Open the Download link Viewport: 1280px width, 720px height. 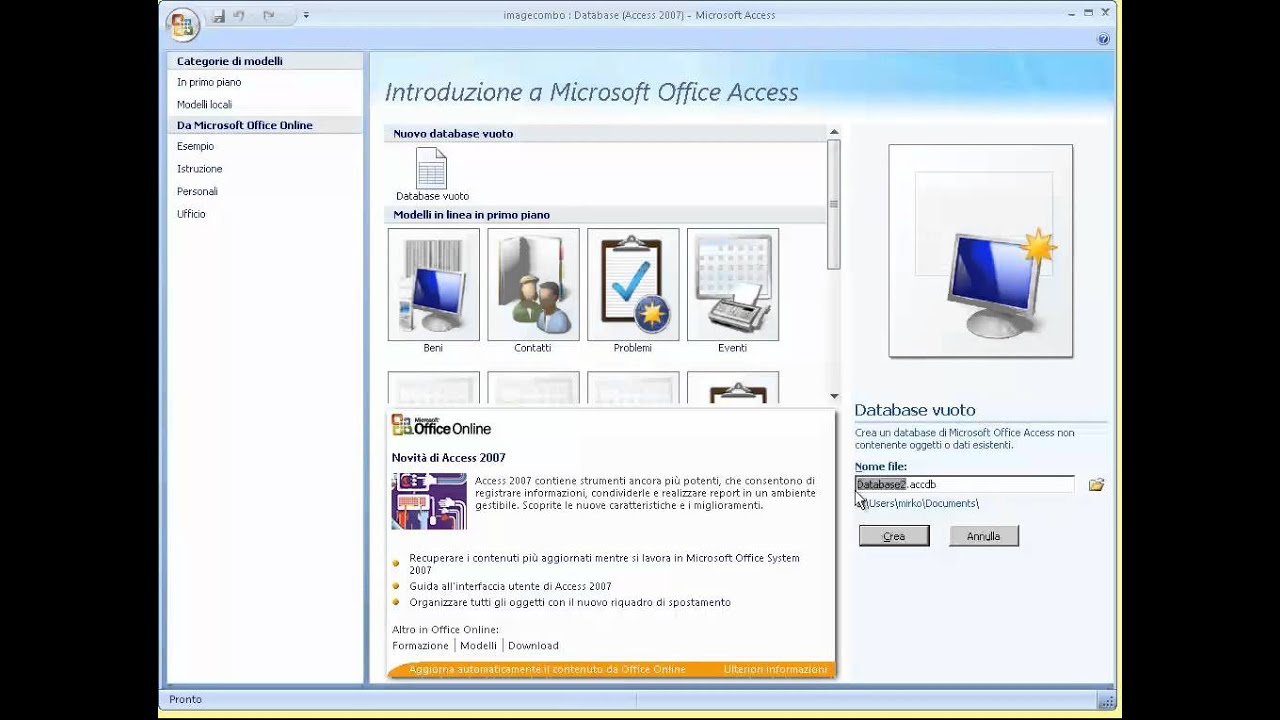point(533,646)
